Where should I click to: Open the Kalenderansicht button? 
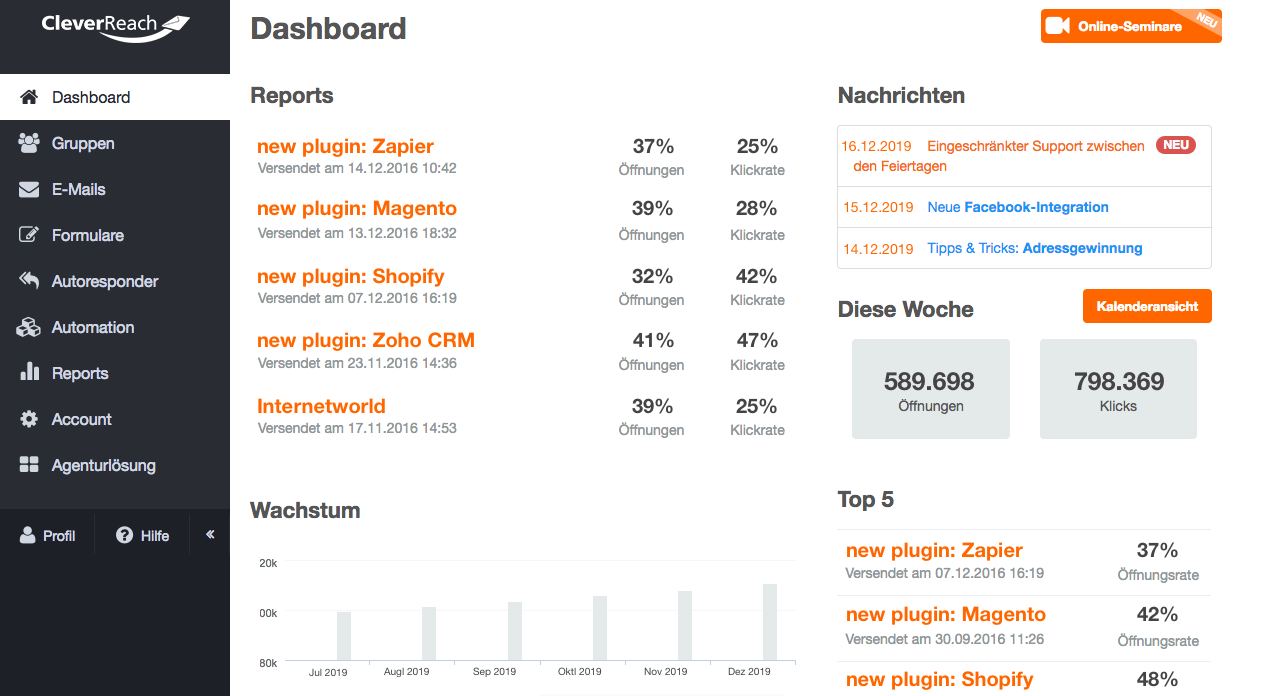[x=1147, y=306]
